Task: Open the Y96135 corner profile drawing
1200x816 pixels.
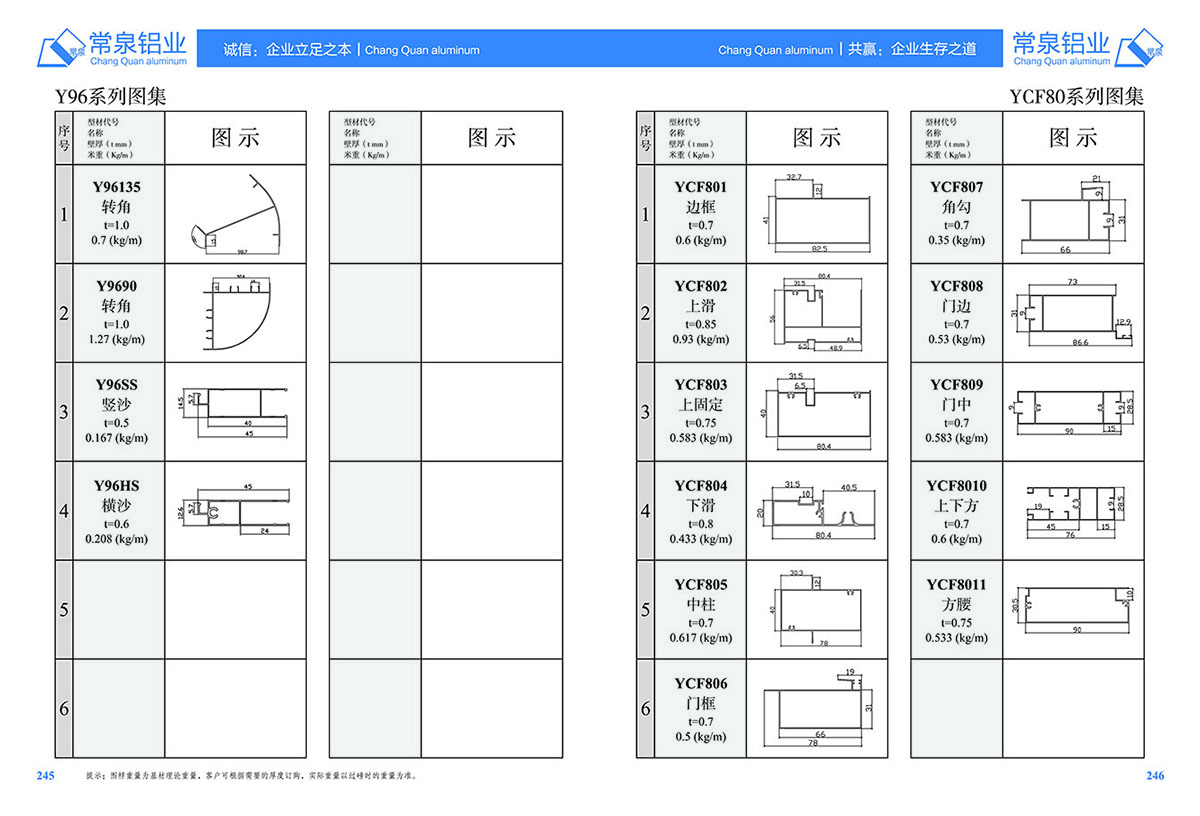Action: point(235,214)
